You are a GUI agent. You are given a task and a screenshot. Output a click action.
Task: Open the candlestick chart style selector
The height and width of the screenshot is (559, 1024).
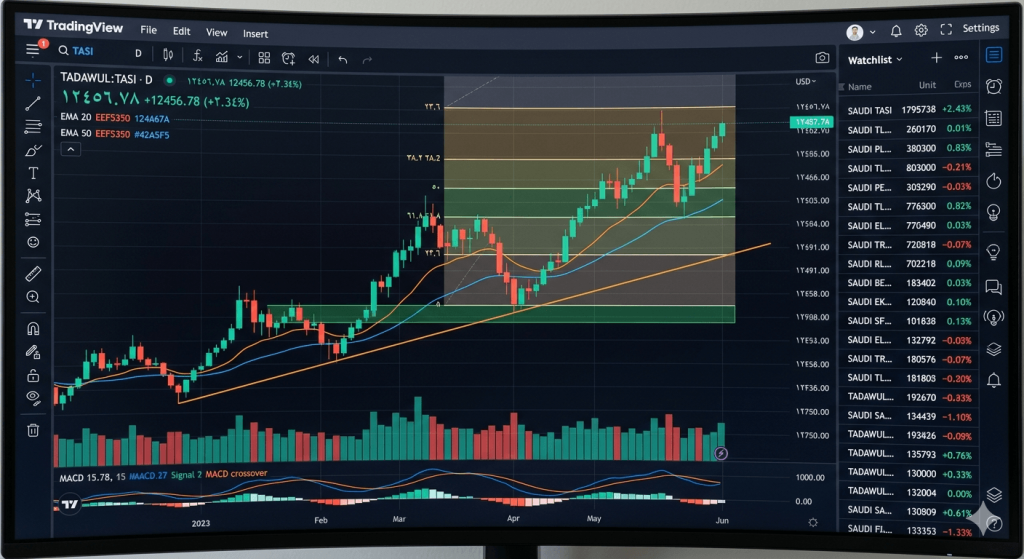click(x=168, y=55)
